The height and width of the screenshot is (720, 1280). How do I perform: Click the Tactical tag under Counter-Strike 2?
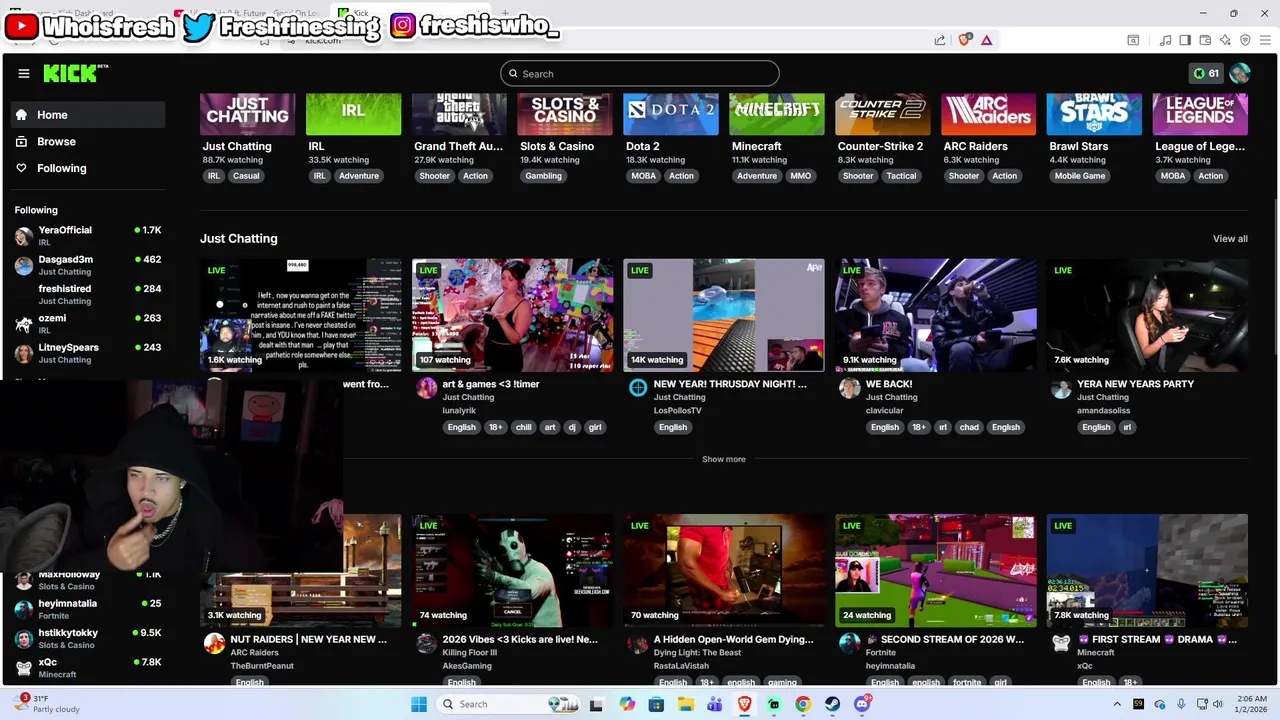point(901,176)
